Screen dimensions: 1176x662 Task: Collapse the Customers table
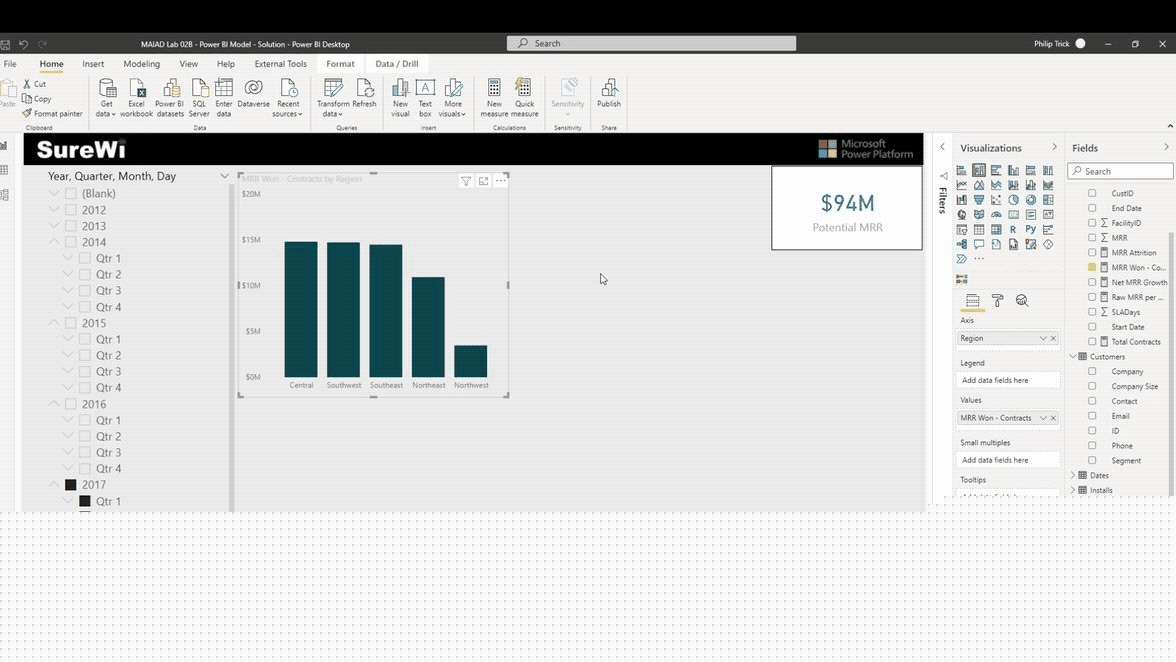coord(1073,357)
